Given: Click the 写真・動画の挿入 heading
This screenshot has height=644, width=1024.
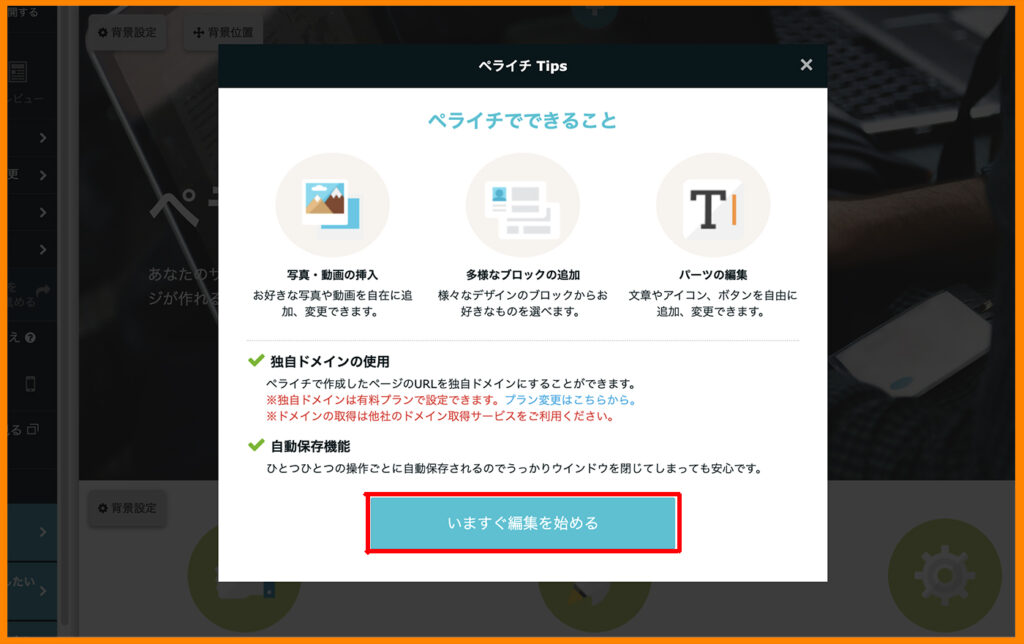Looking at the screenshot, I should 332,275.
